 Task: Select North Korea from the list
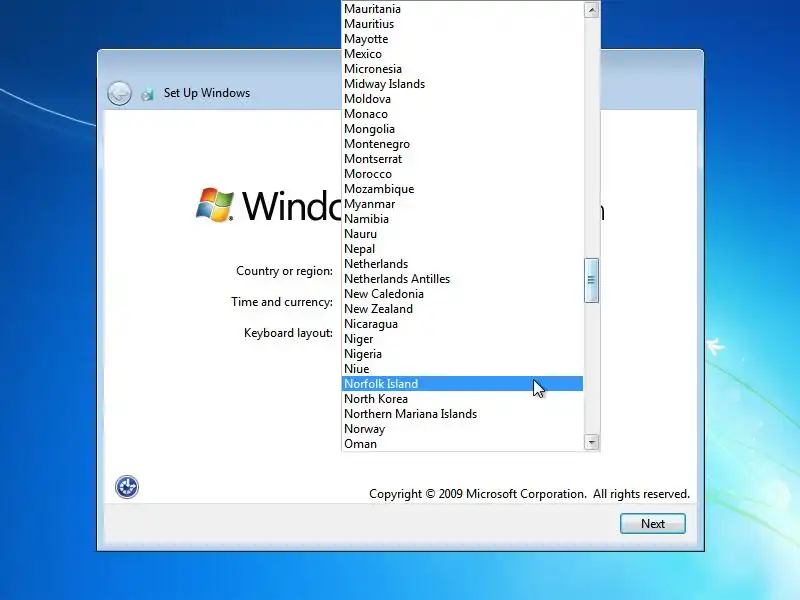click(x=462, y=399)
